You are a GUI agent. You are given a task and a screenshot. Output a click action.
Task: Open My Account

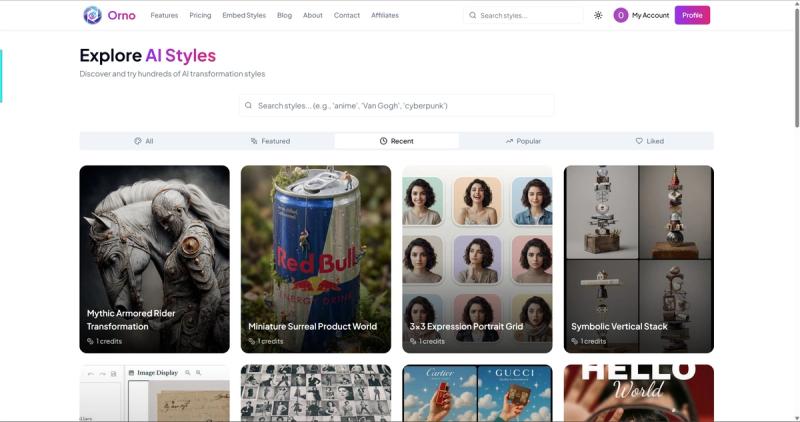[651, 15]
